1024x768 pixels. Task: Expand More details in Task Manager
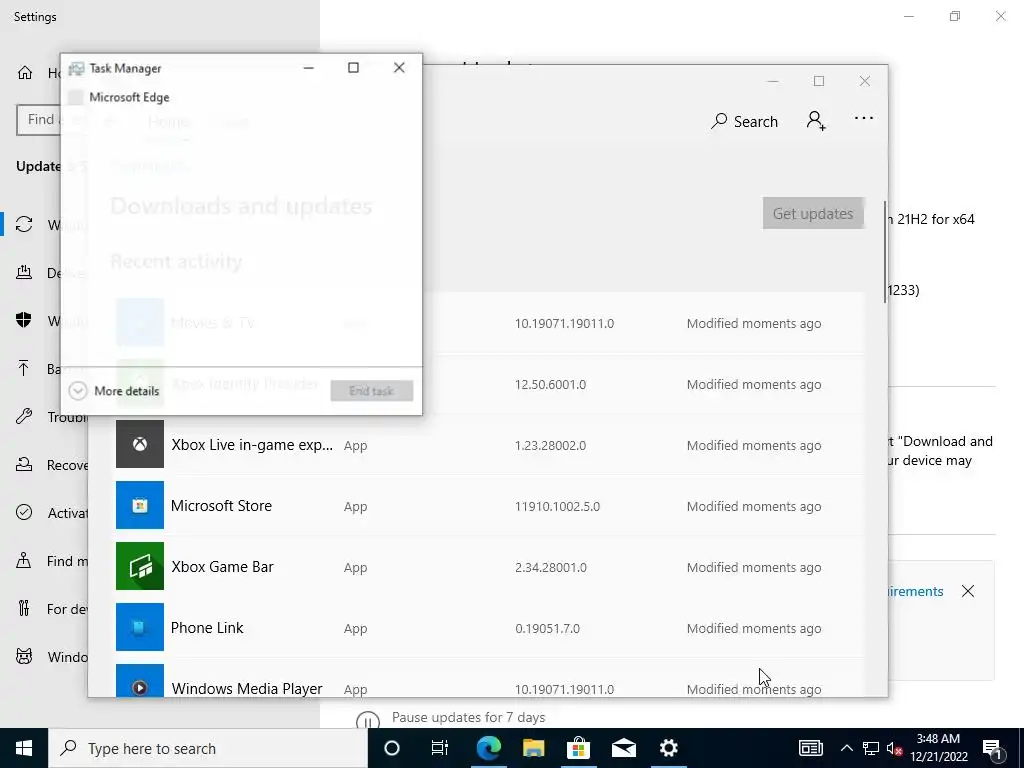[114, 391]
